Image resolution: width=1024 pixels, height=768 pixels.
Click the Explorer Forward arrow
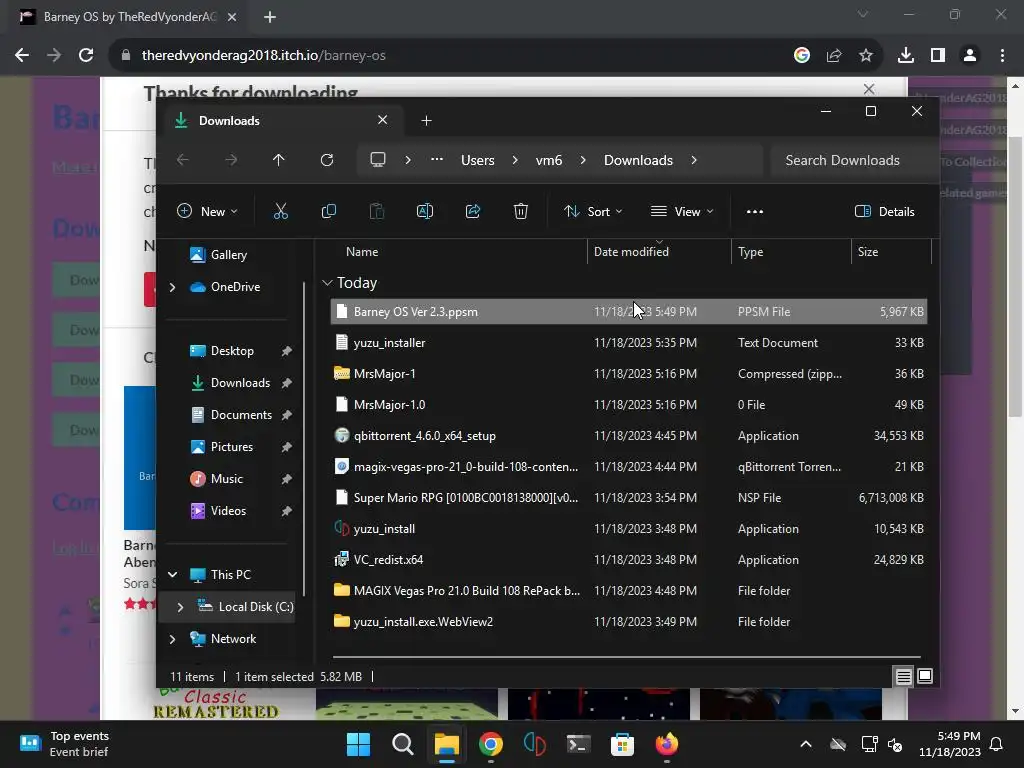[x=231, y=160]
